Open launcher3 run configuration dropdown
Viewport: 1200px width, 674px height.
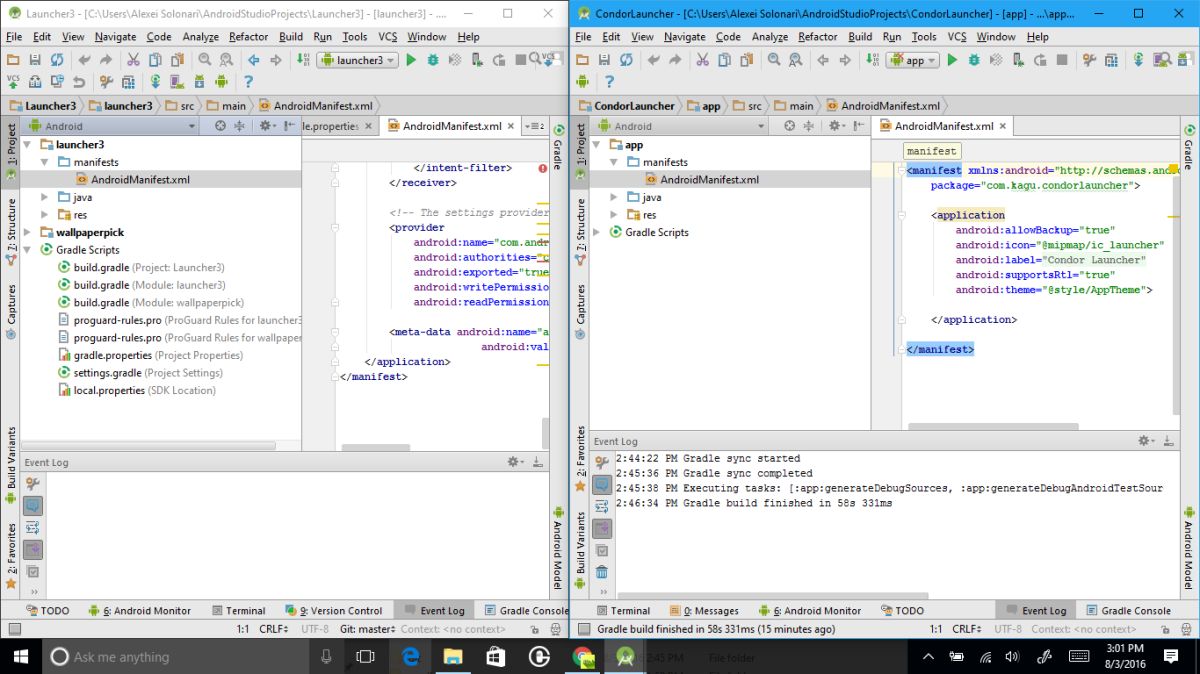point(358,60)
